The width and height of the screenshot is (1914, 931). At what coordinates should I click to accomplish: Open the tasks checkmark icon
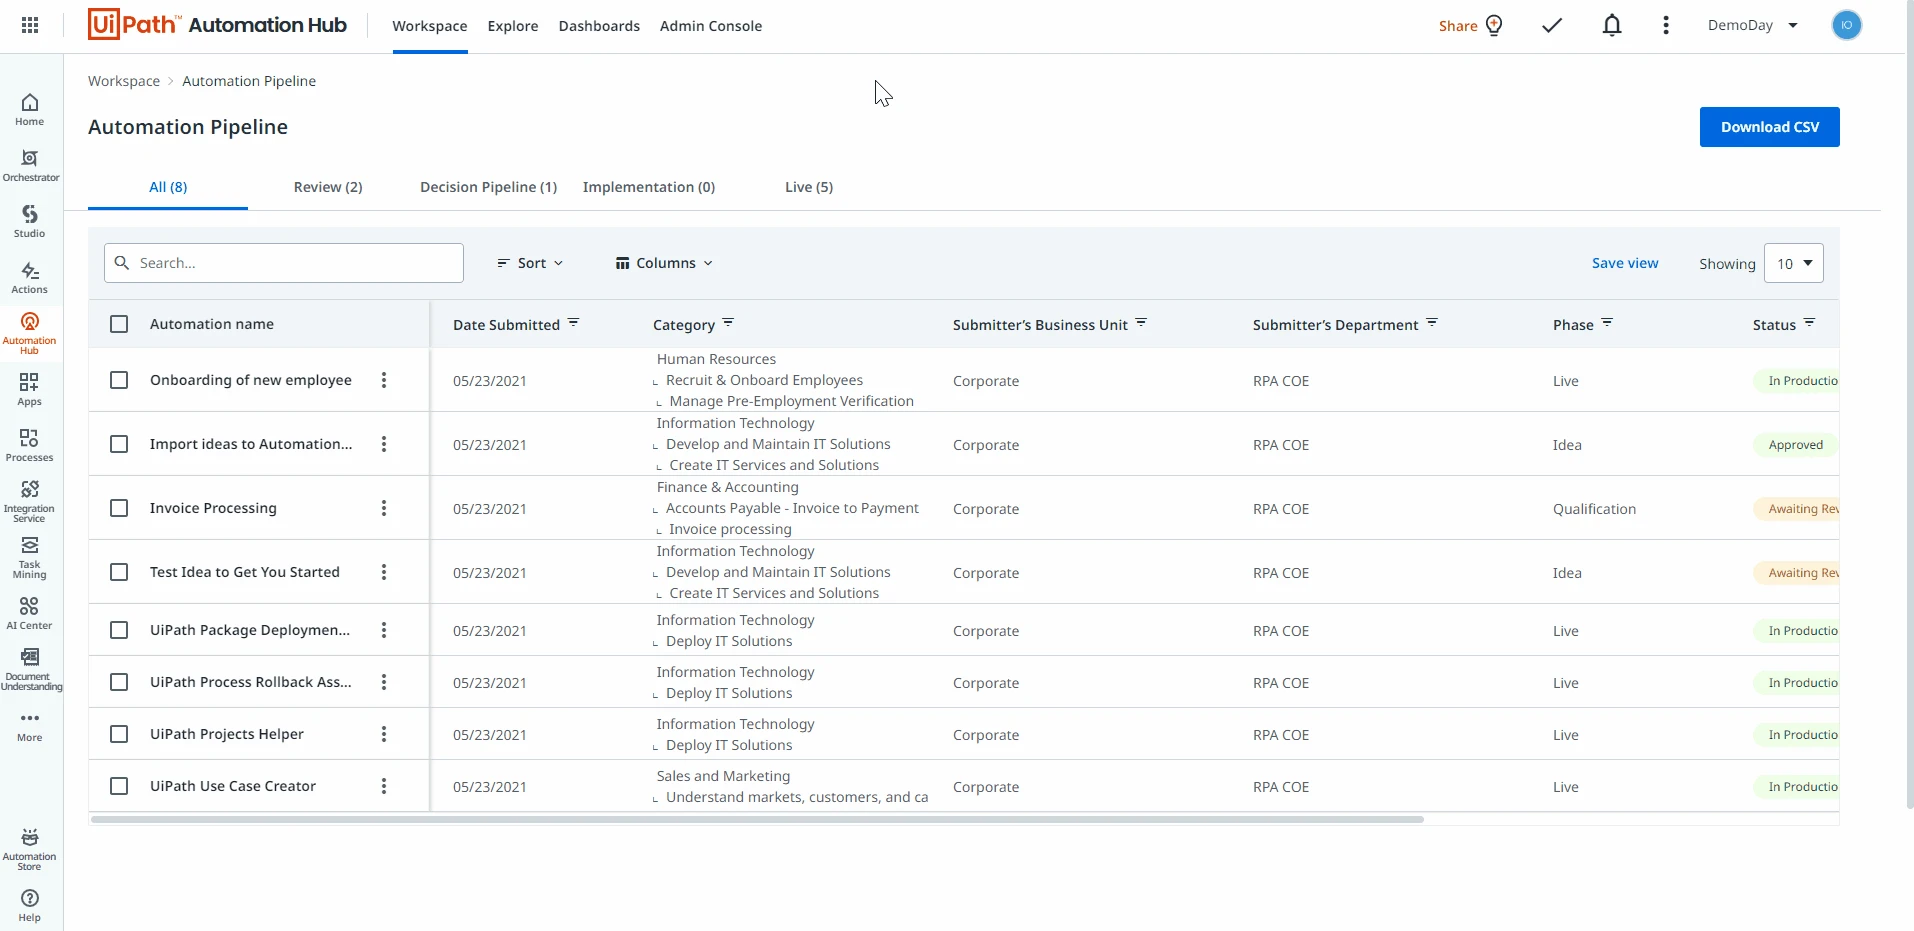click(1552, 26)
